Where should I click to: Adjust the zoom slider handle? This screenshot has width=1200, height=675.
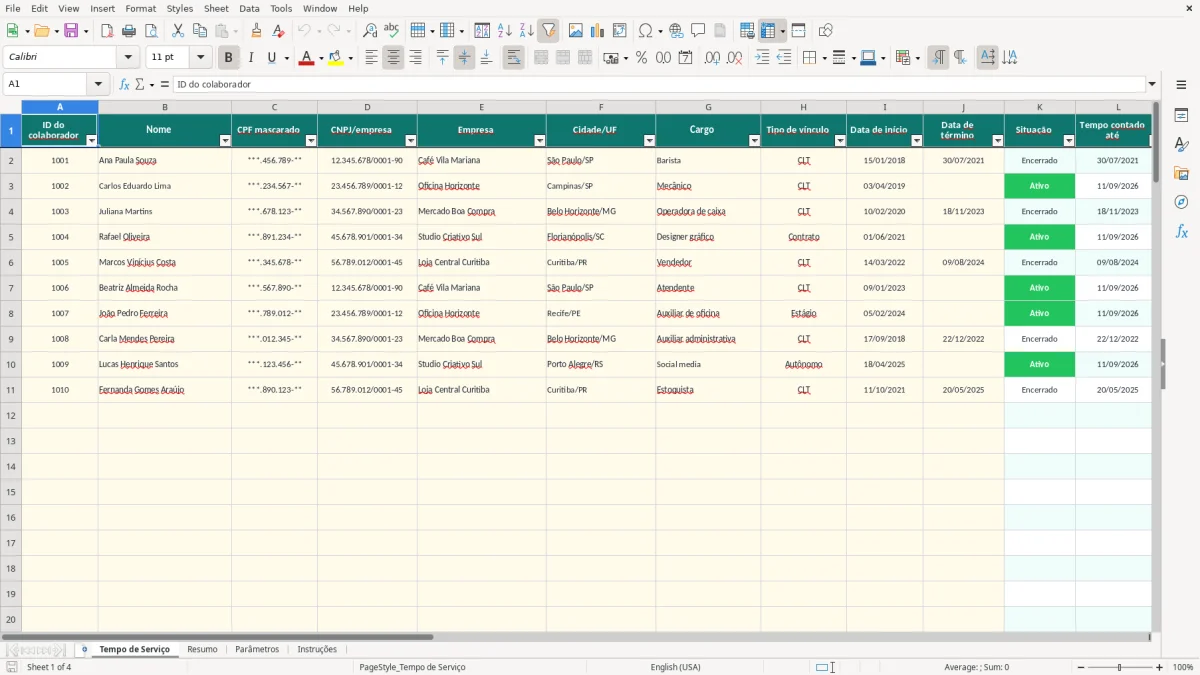1120,667
